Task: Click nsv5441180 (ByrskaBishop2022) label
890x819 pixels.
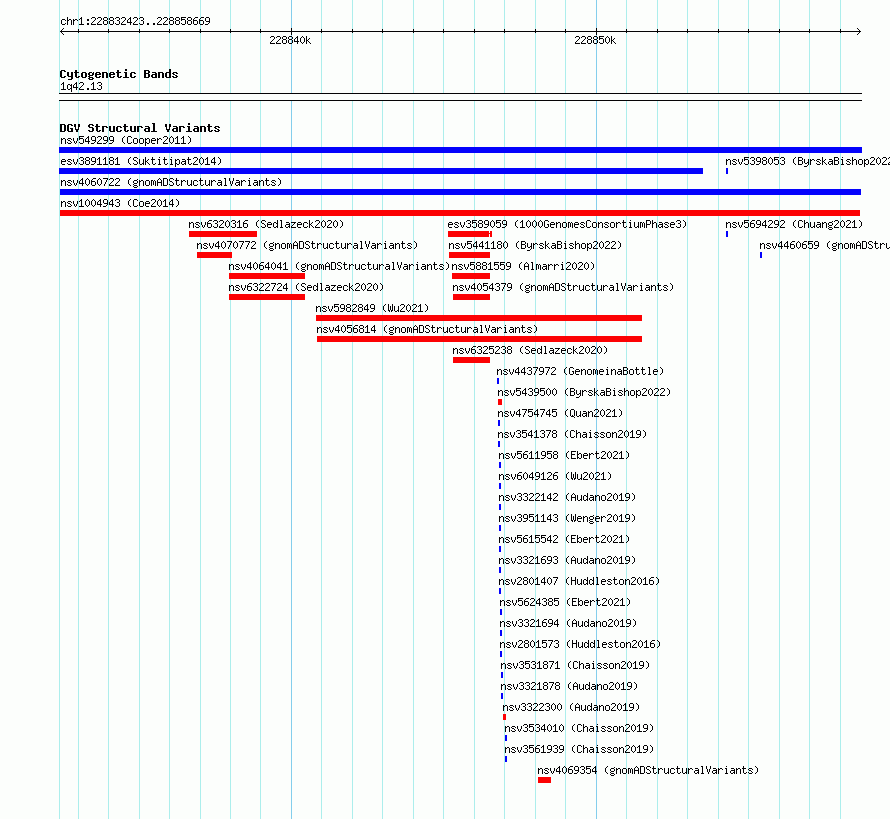Action: (x=535, y=245)
